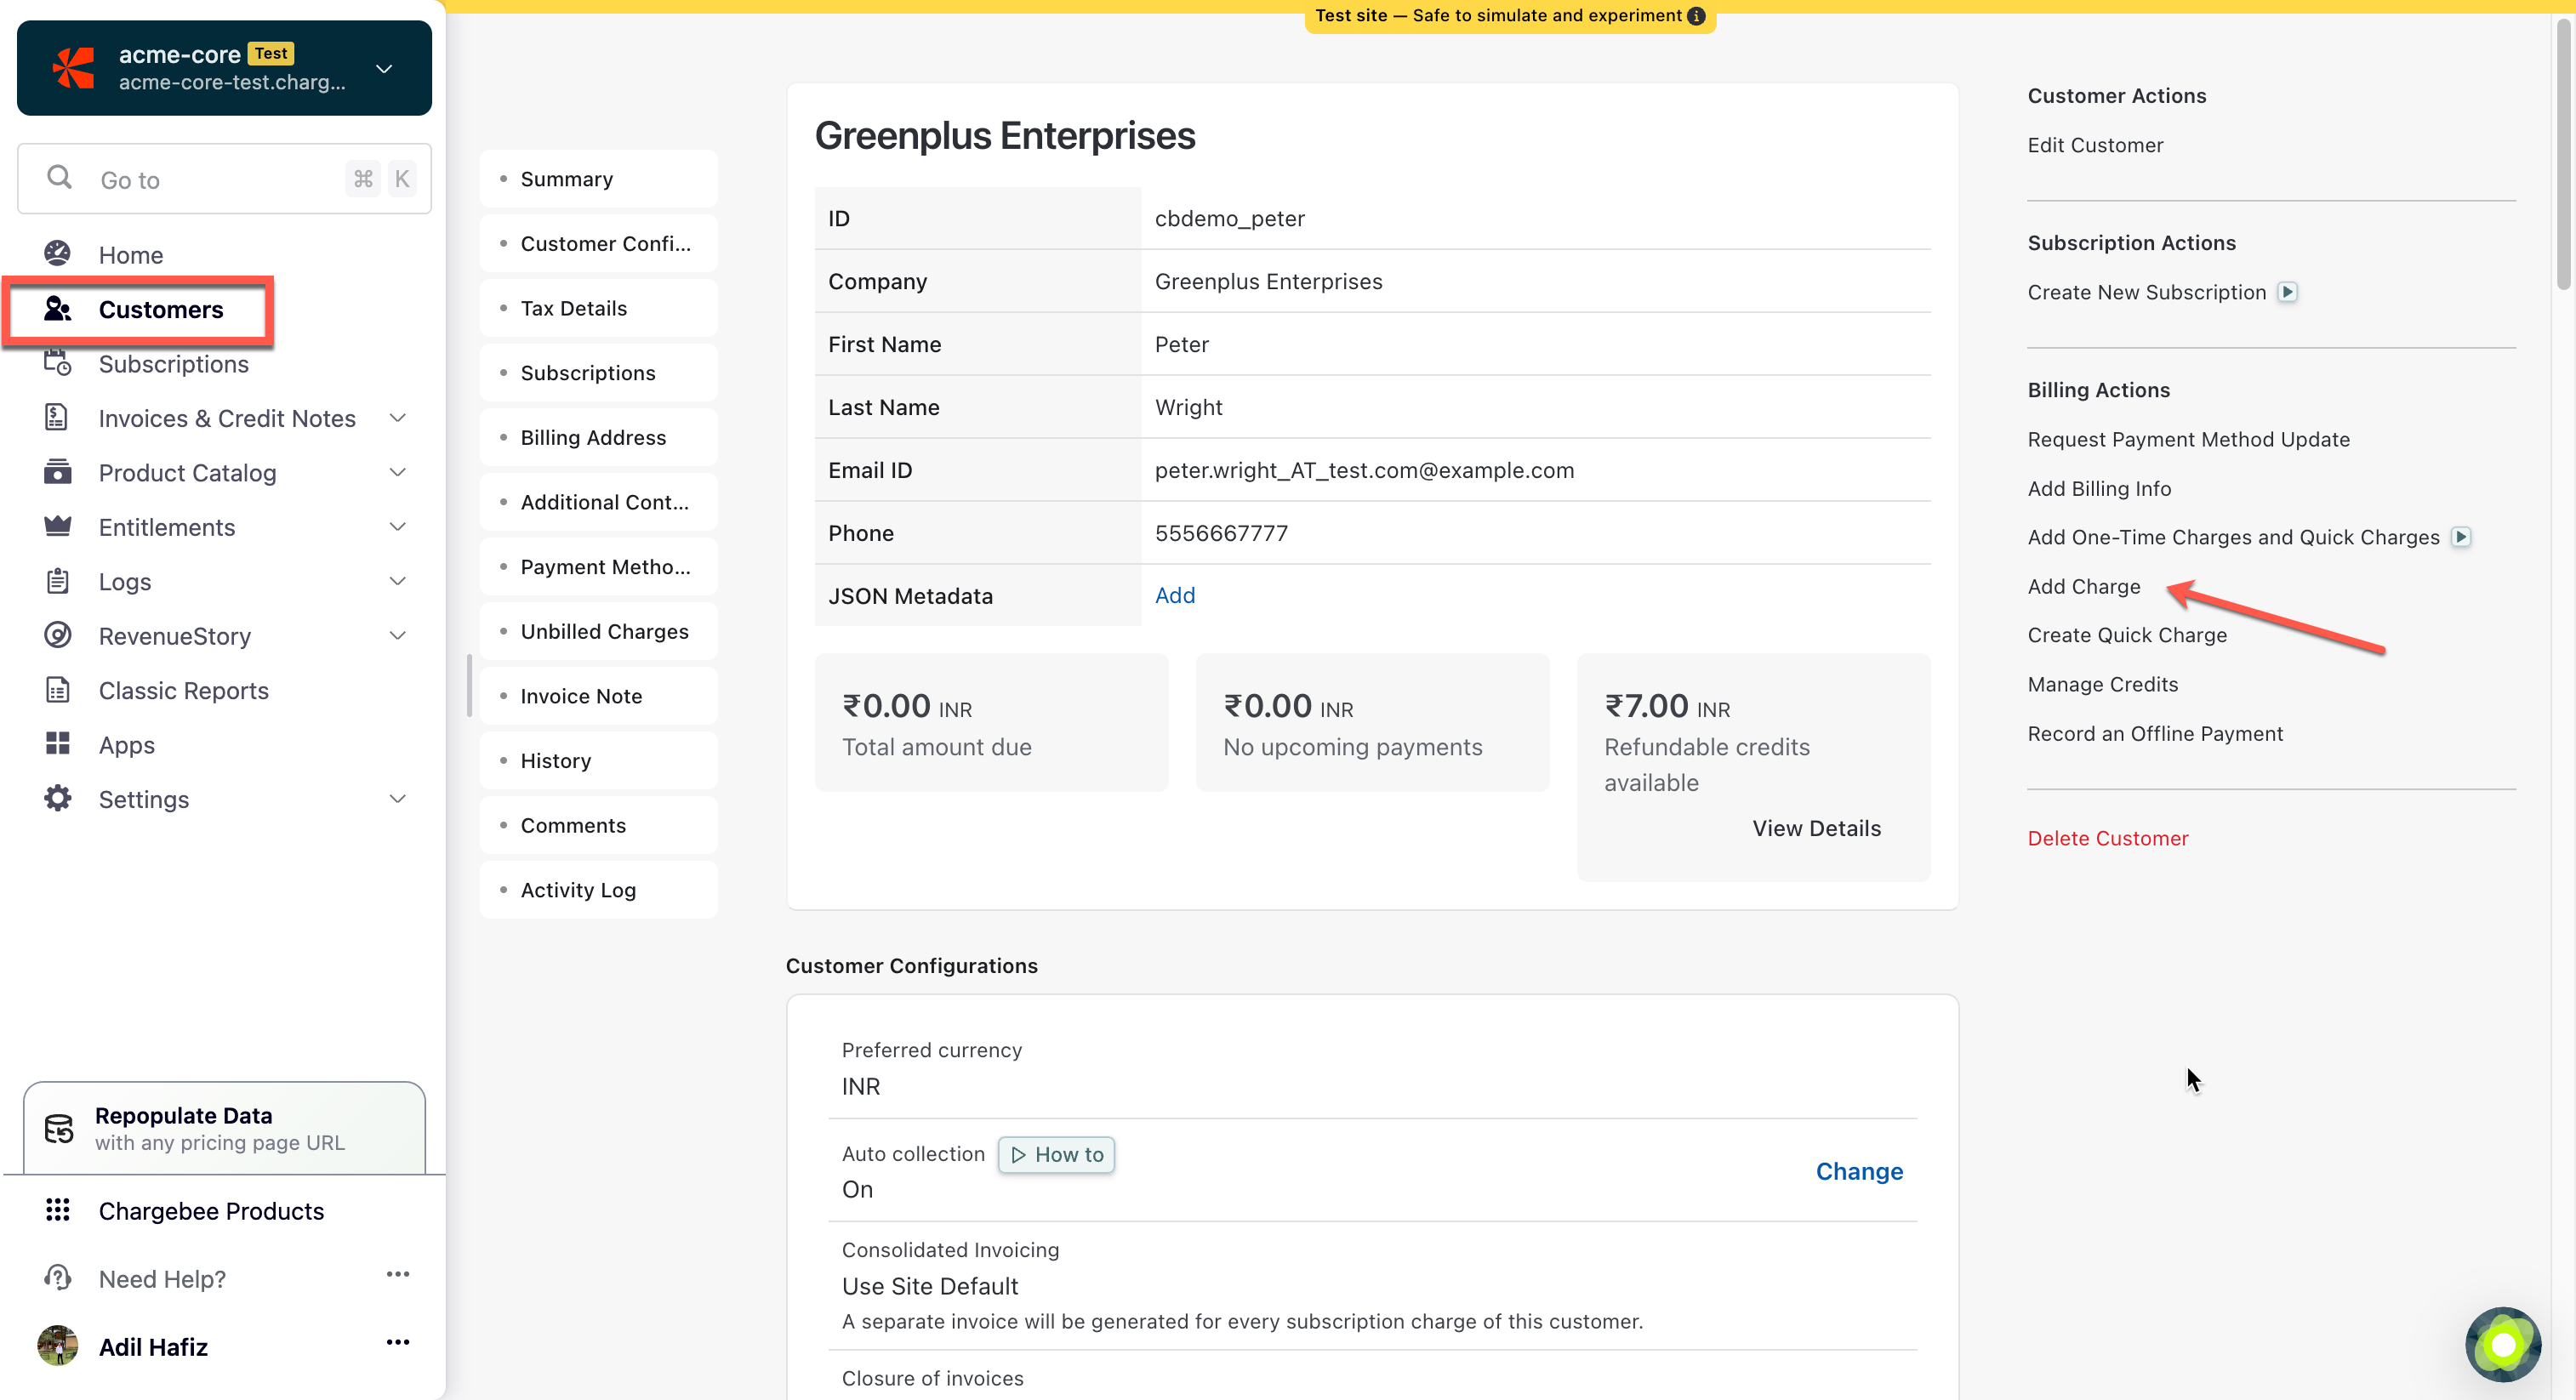Expand Invoices & Credit Notes menu

point(397,418)
